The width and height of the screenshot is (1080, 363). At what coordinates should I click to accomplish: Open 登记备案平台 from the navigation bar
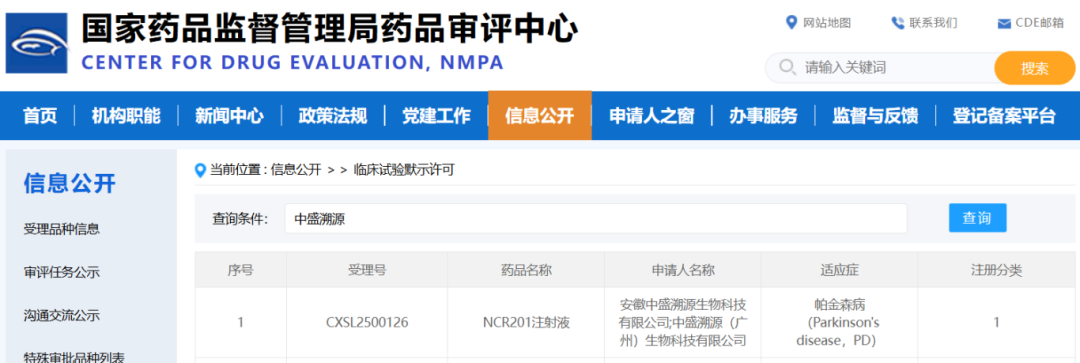(x=1004, y=116)
